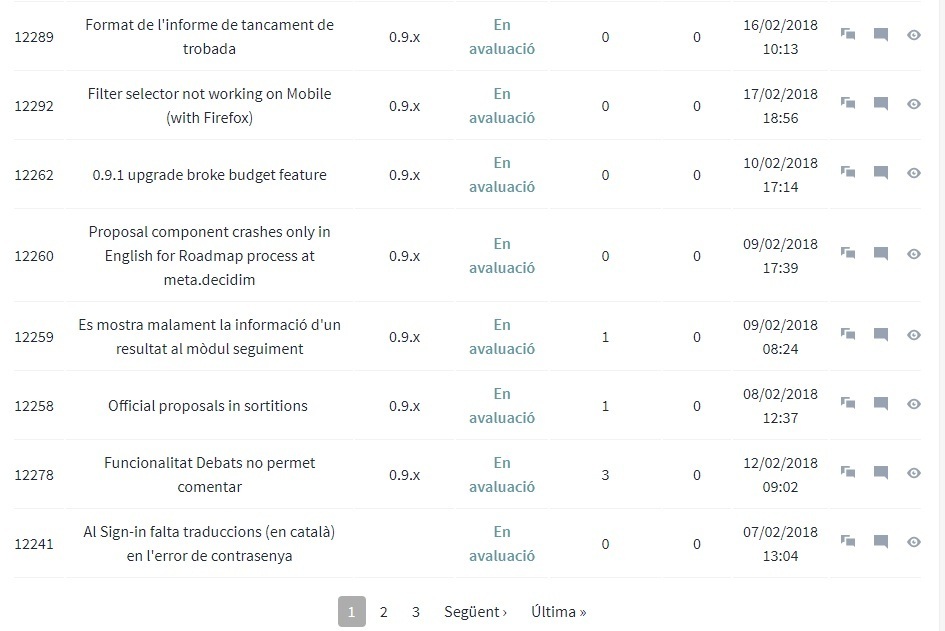
Task: Go to page 3 of results
Action: tap(416, 612)
